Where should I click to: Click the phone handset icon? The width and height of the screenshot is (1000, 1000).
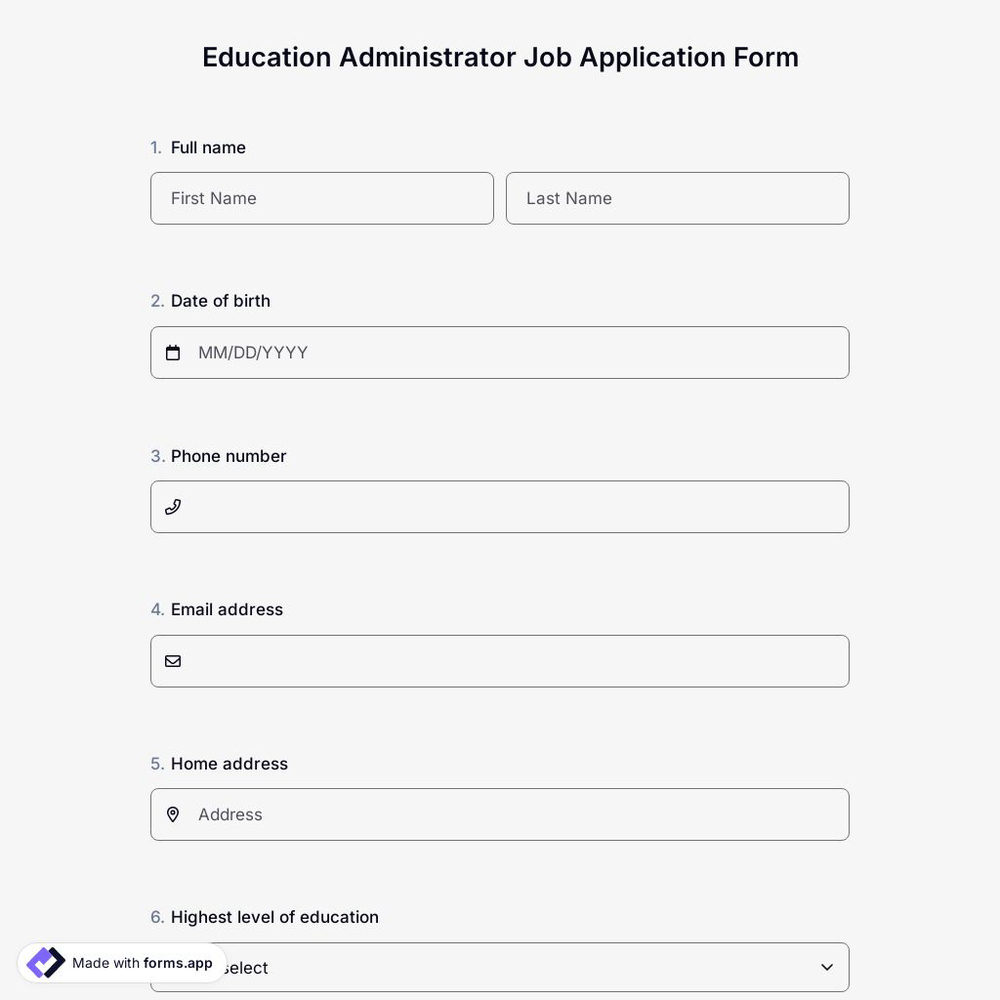click(x=172, y=506)
